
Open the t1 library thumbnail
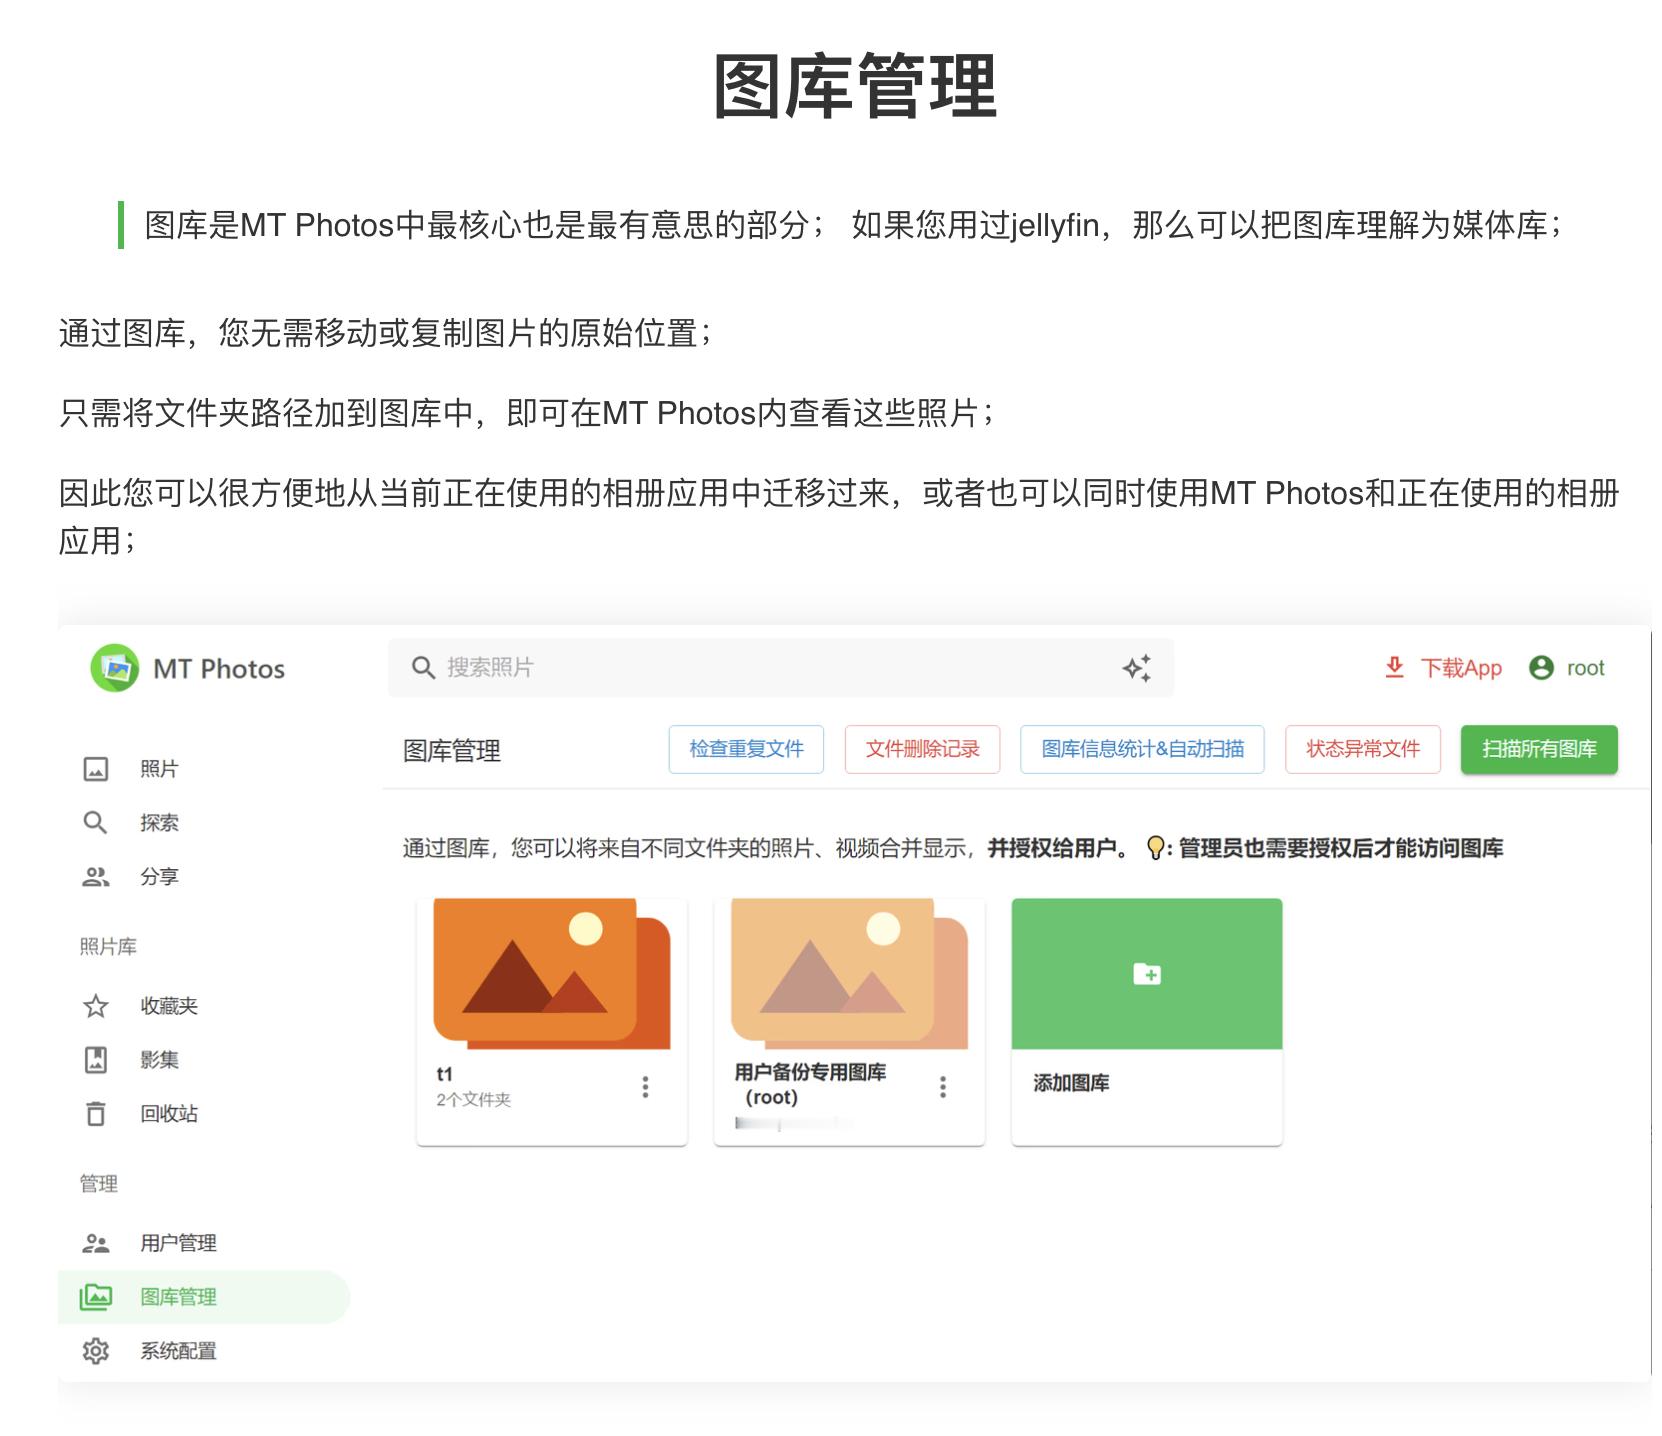(552, 974)
